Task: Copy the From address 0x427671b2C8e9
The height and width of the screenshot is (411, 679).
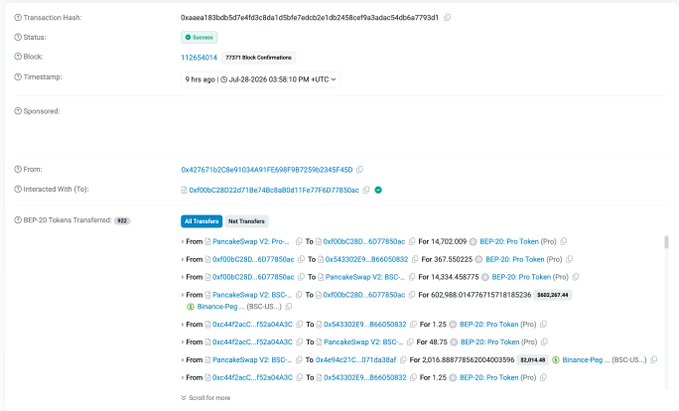Action: (359, 170)
